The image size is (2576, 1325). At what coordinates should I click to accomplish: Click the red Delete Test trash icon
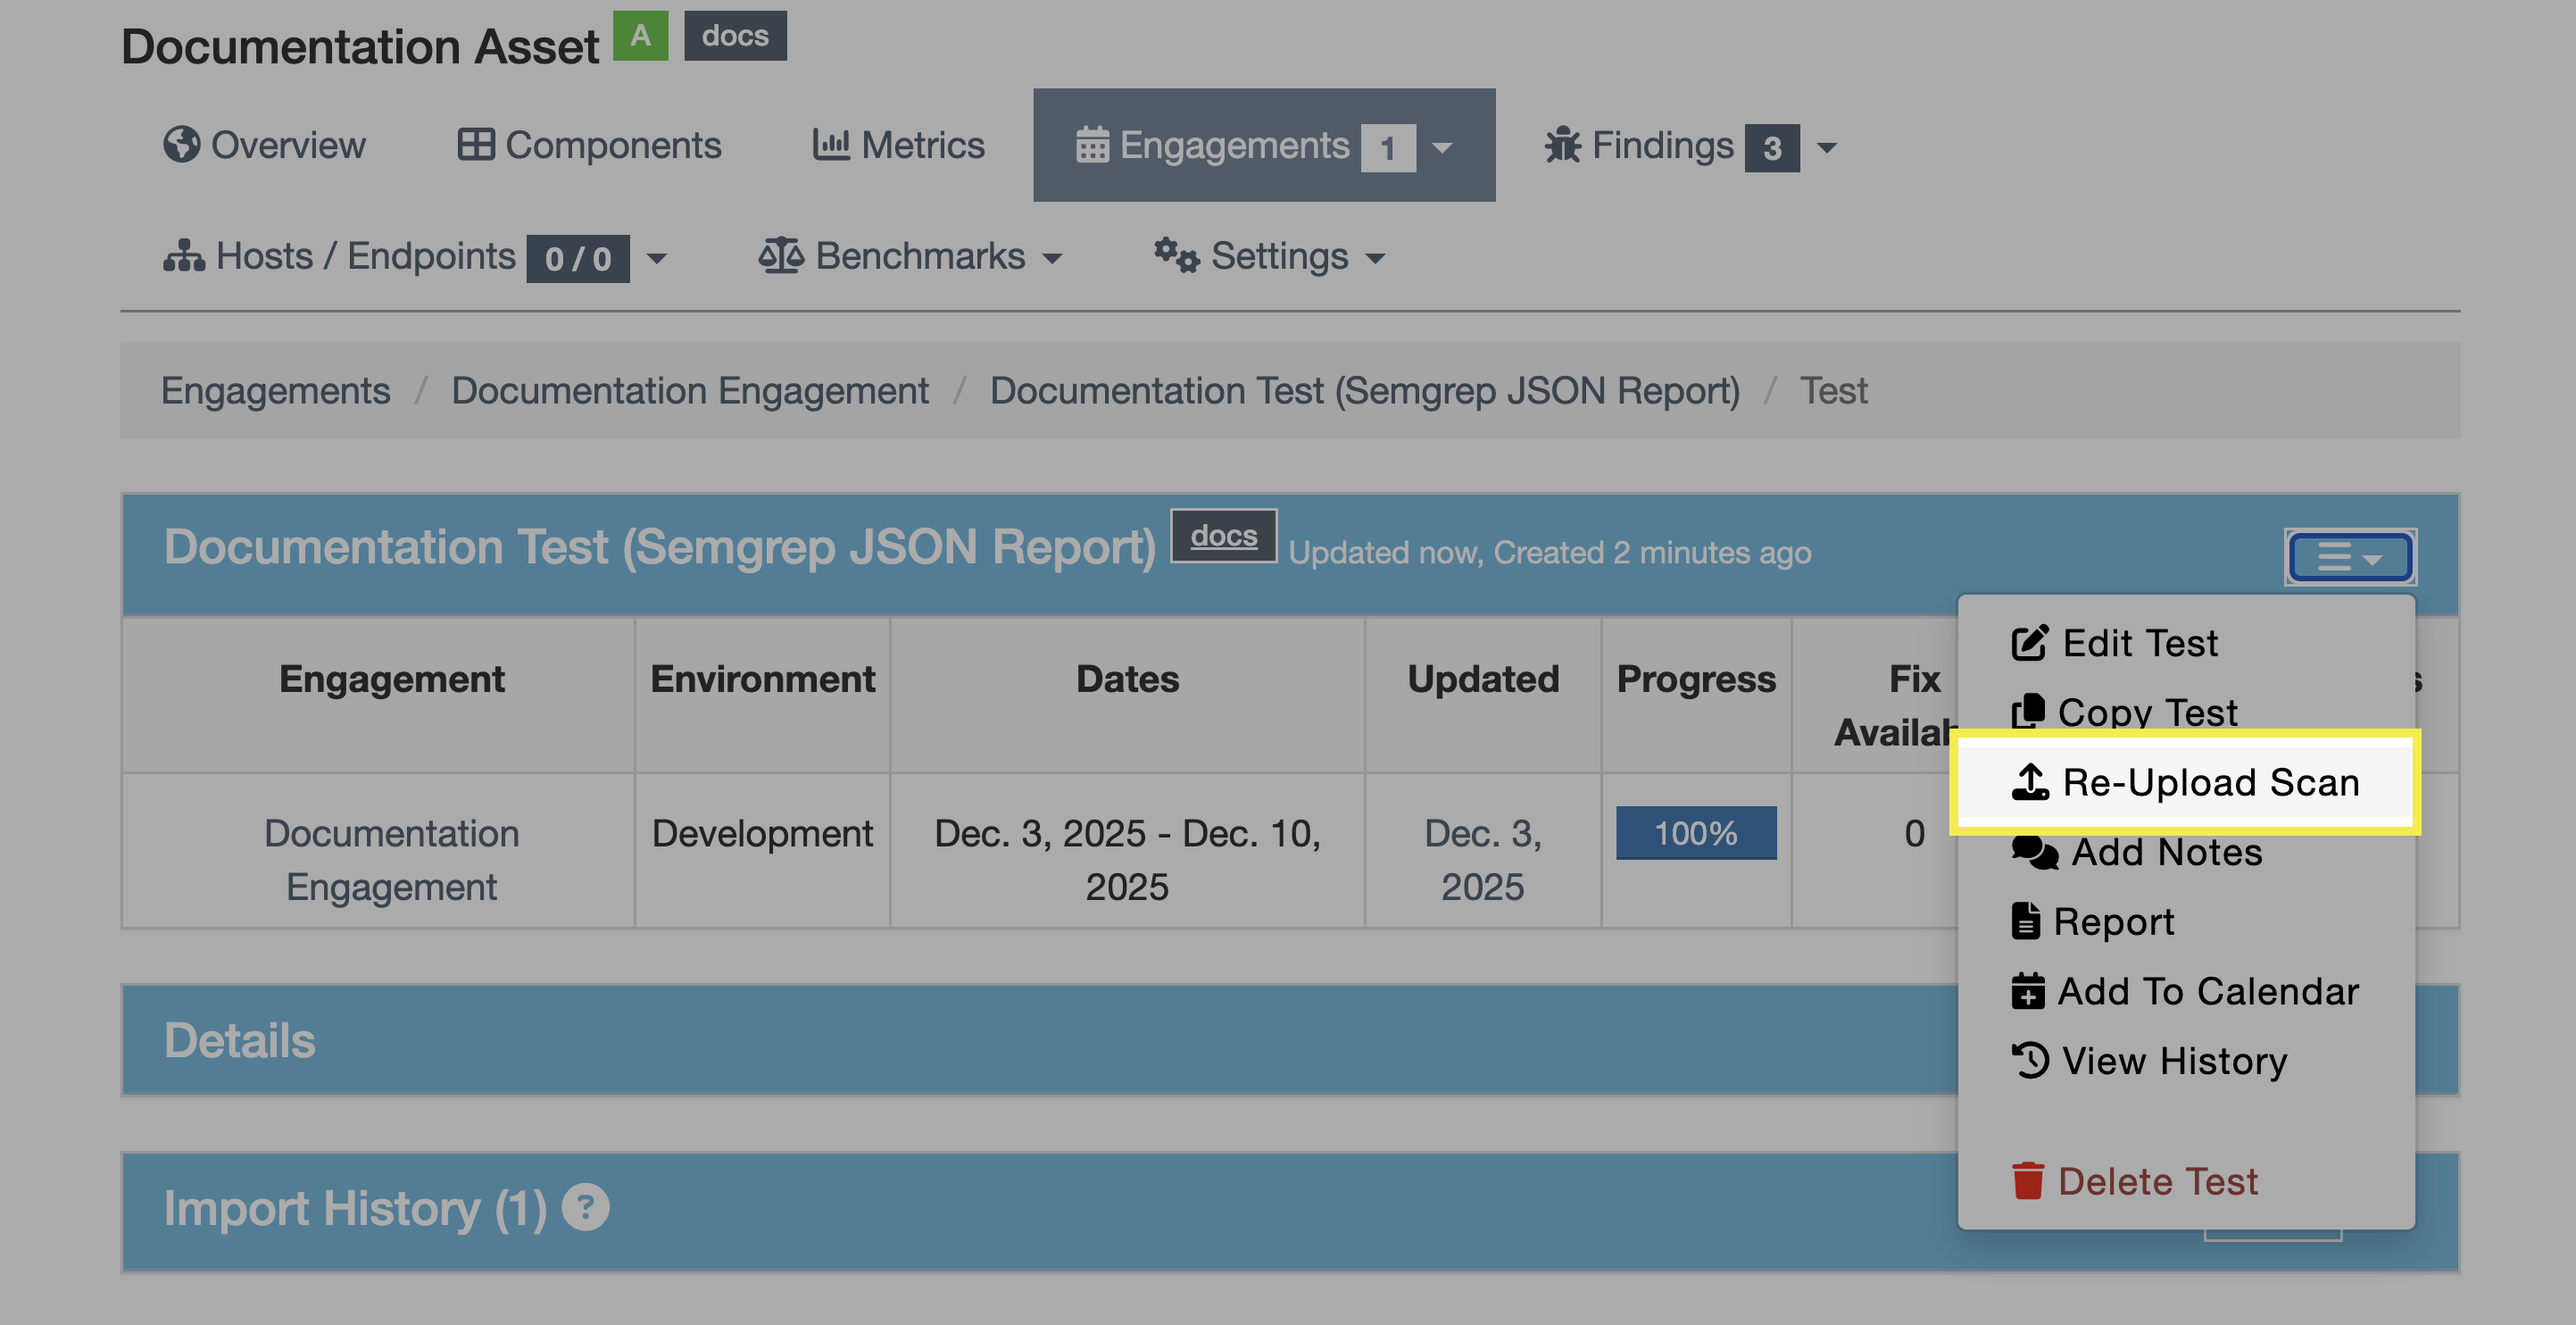point(2027,1181)
